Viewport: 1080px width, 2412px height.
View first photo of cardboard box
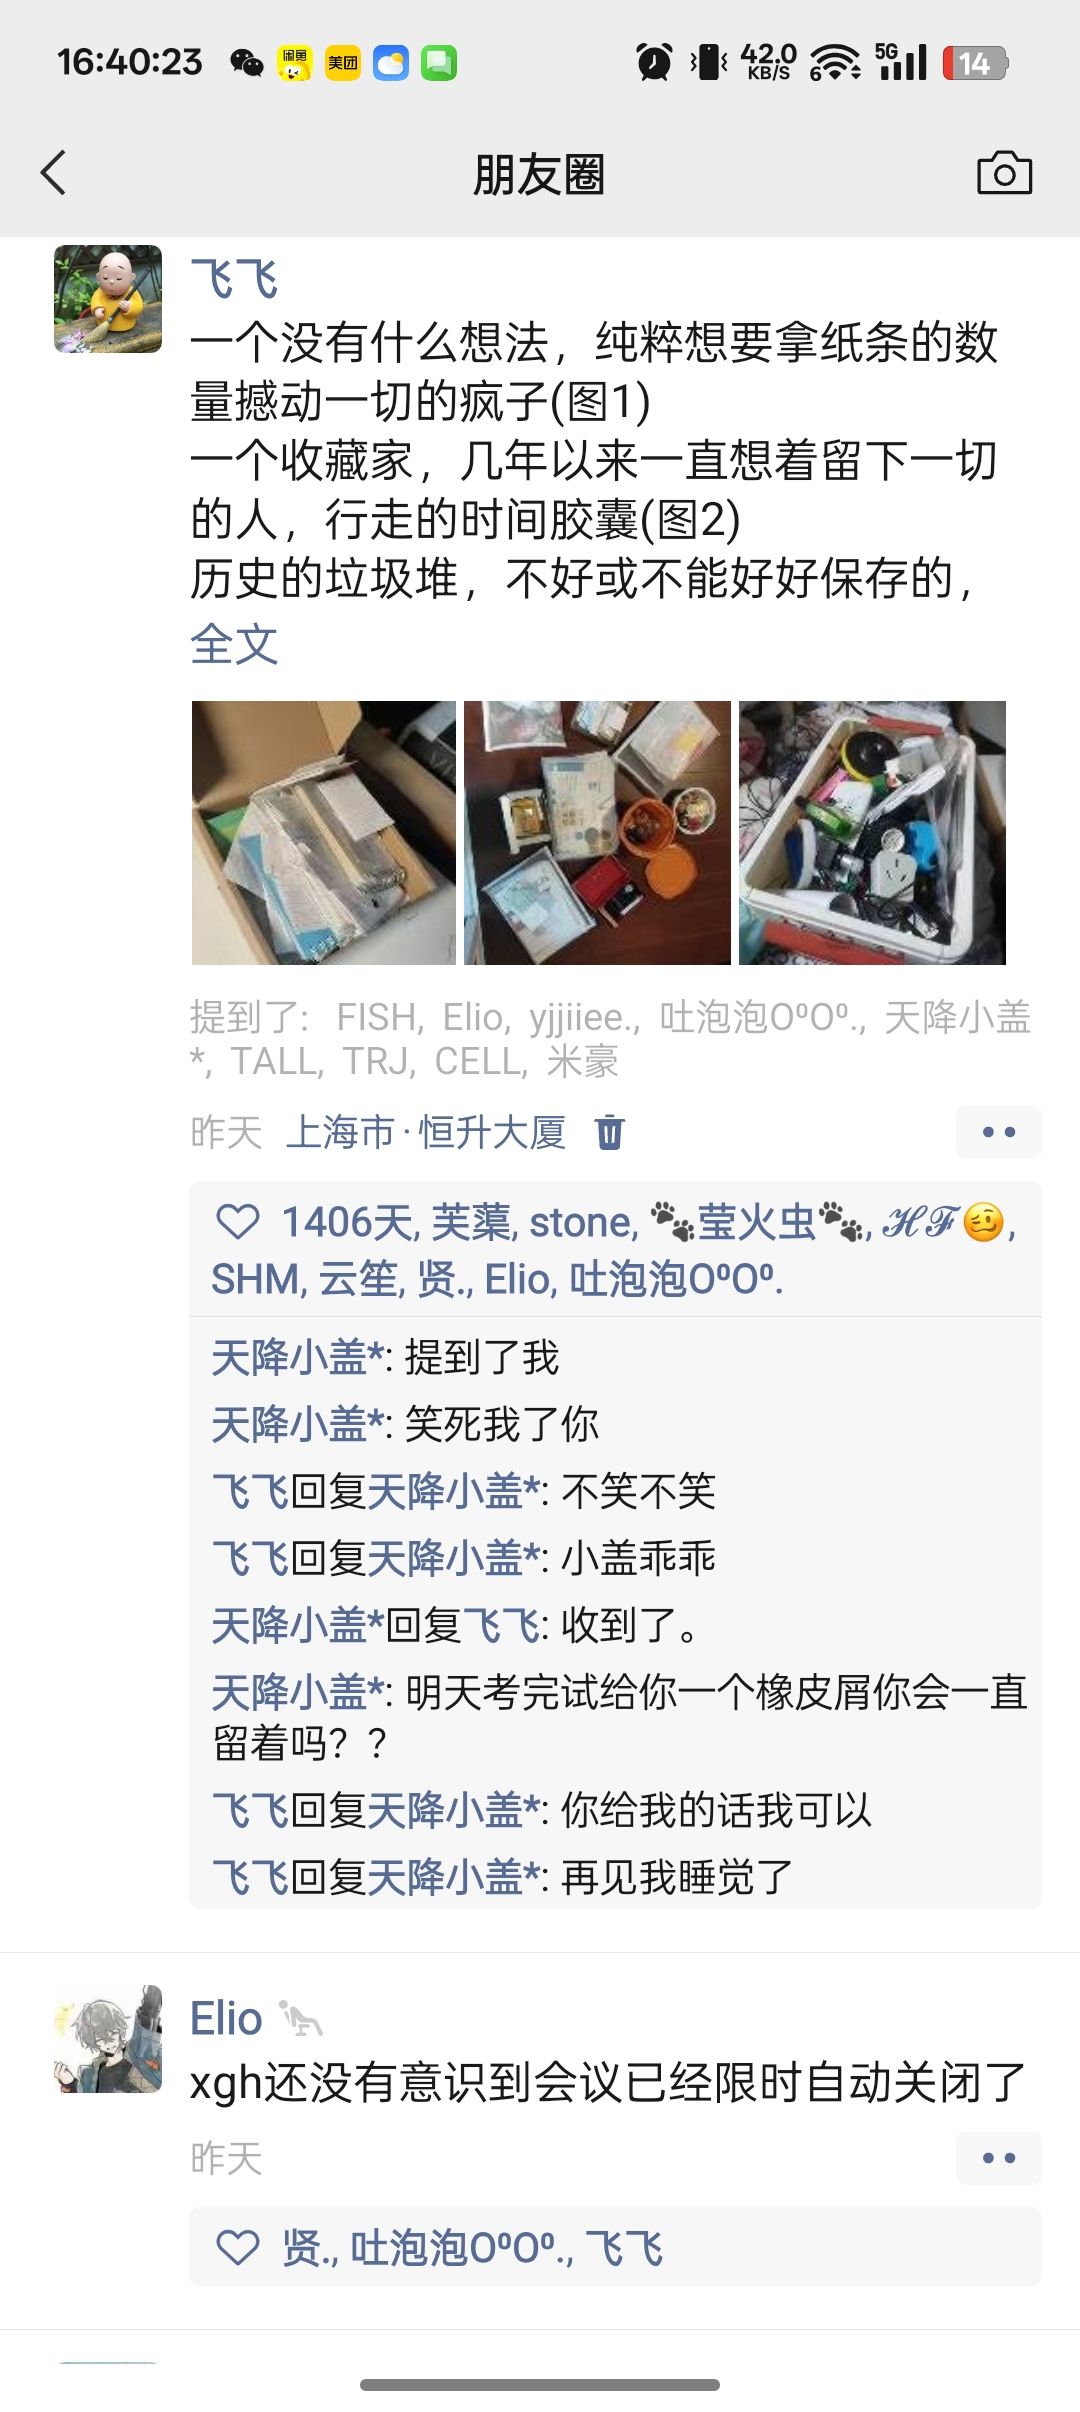tap(323, 833)
